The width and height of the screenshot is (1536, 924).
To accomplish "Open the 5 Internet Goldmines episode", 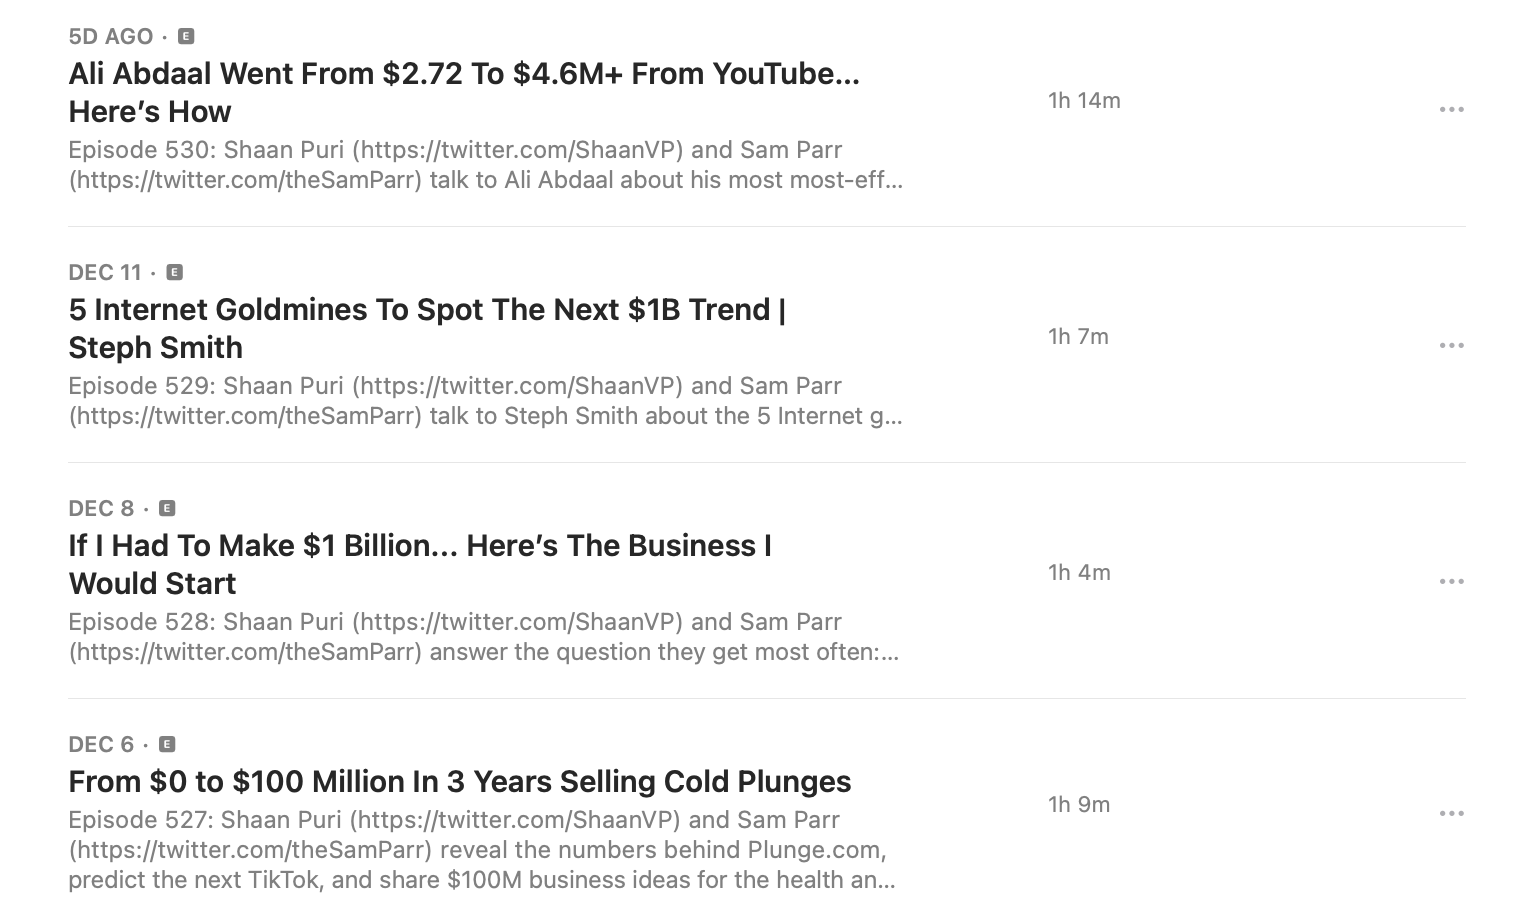I will (427, 328).
